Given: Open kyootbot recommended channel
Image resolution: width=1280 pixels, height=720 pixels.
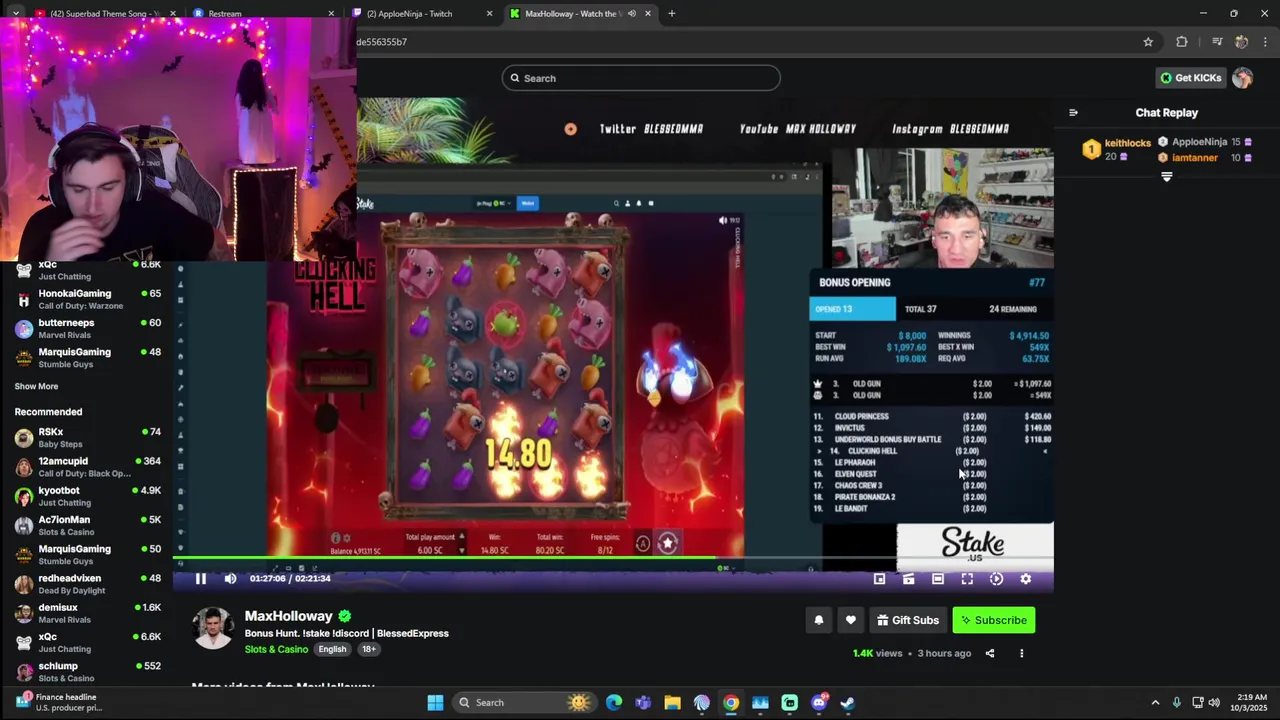Looking at the screenshot, I should tap(87, 496).
